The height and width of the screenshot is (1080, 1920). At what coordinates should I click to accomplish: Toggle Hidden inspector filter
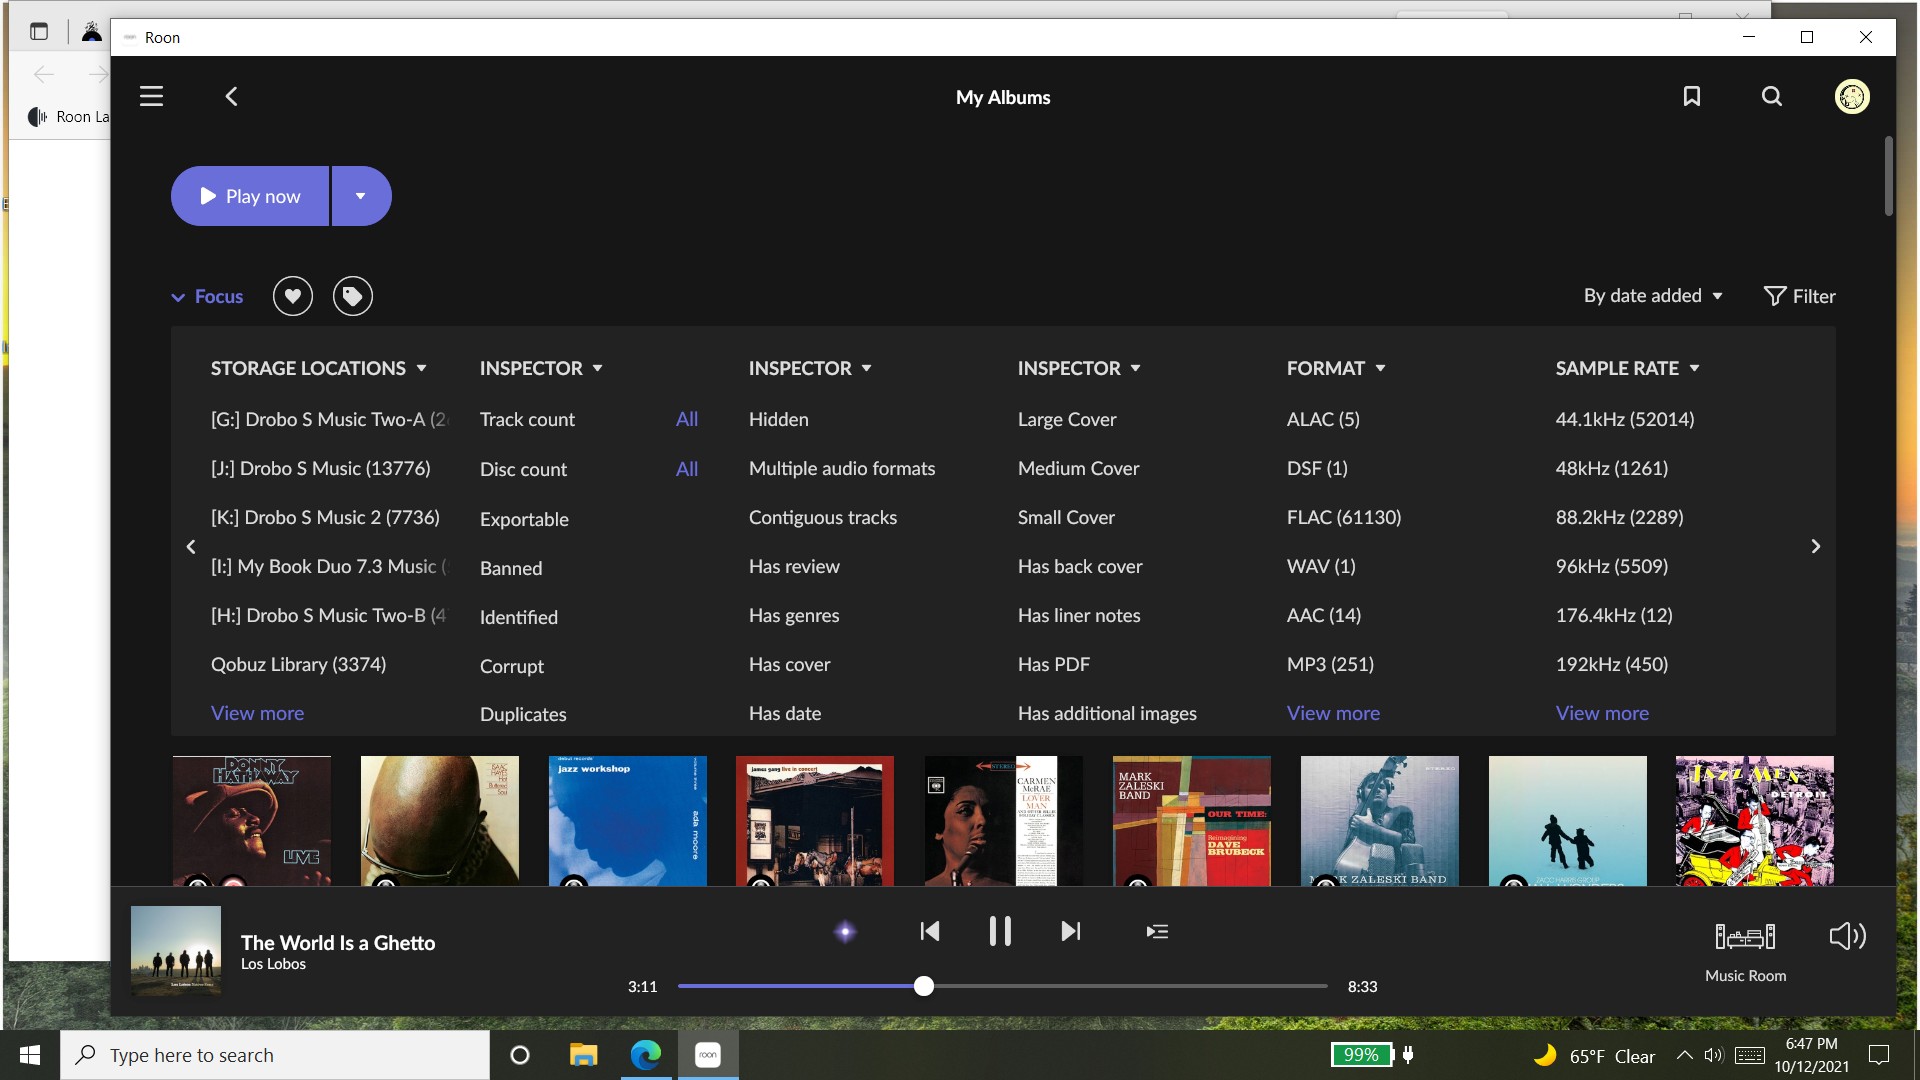point(778,419)
